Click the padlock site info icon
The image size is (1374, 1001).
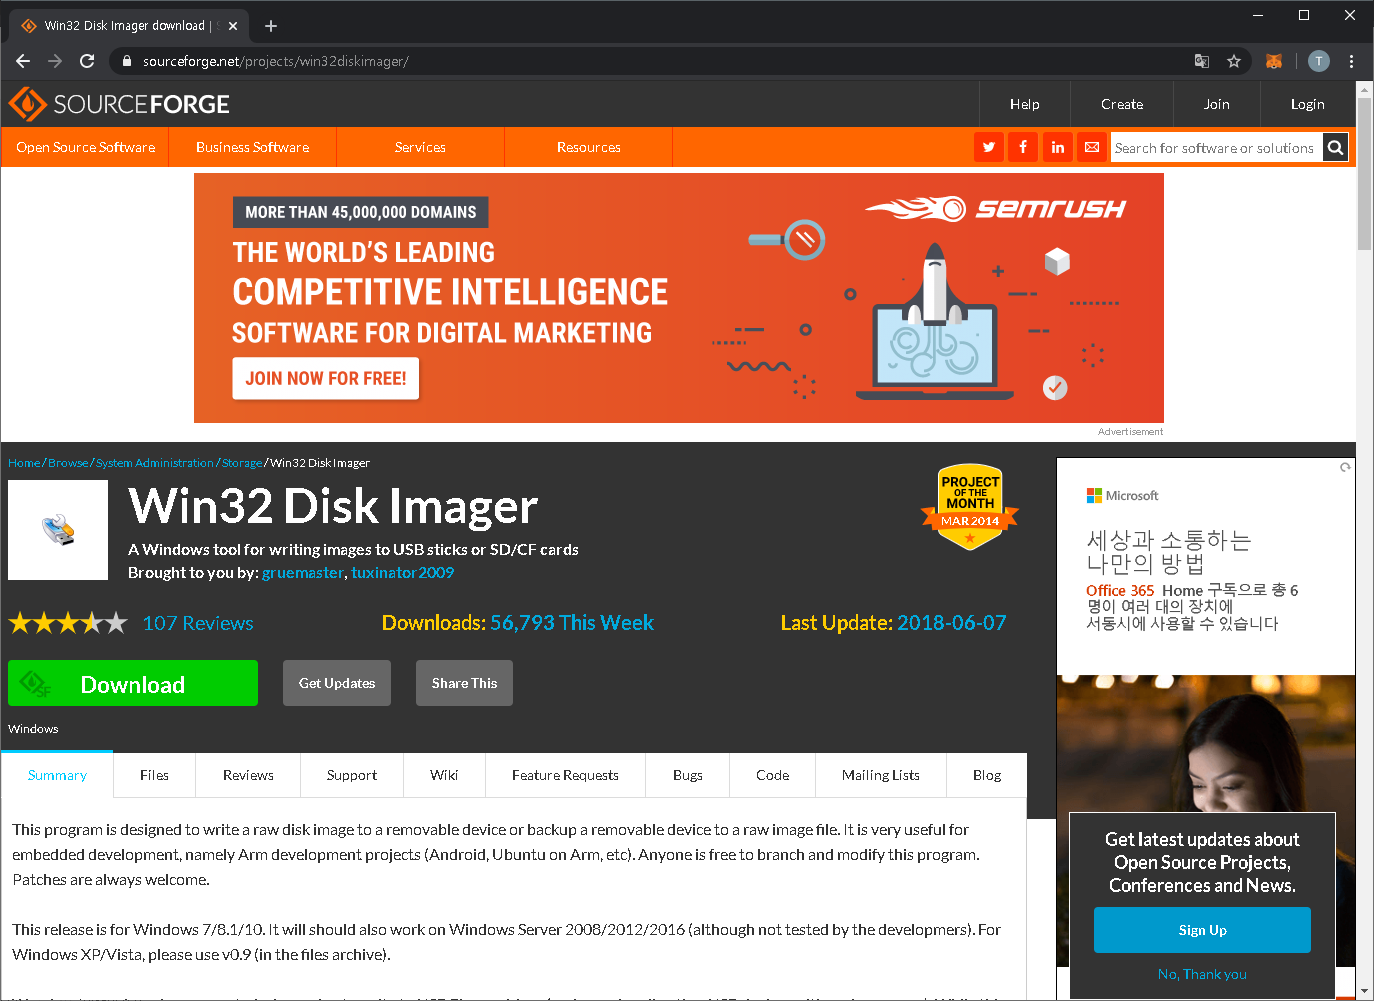click(x=126, y=61)
